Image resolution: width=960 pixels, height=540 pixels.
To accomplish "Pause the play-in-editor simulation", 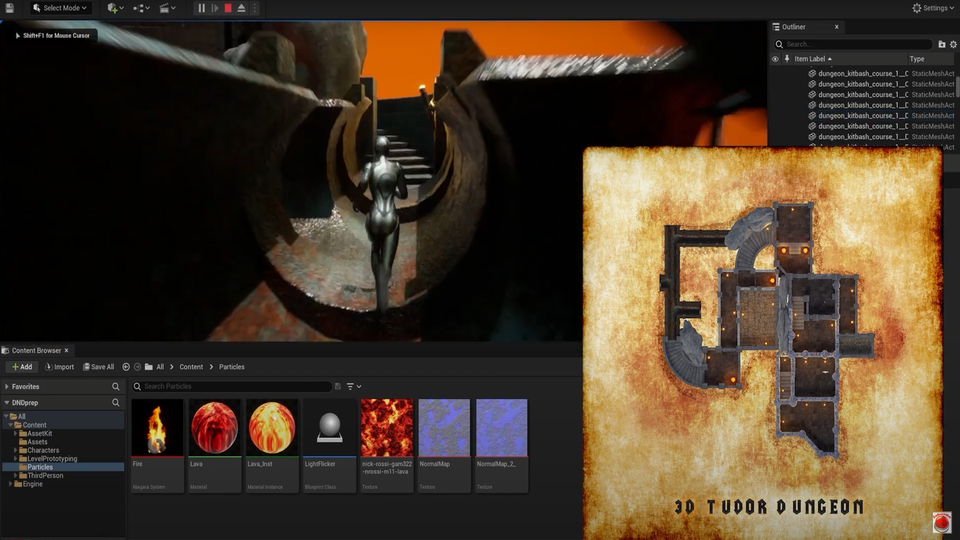I will coord(201,8).
